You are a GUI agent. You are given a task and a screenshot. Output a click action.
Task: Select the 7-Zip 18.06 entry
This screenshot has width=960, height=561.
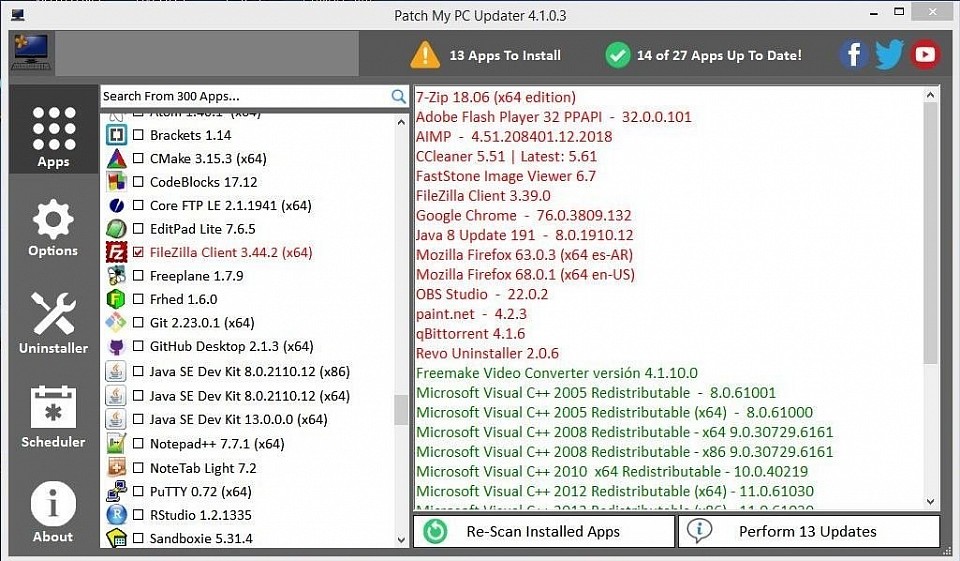coord(496,97)
